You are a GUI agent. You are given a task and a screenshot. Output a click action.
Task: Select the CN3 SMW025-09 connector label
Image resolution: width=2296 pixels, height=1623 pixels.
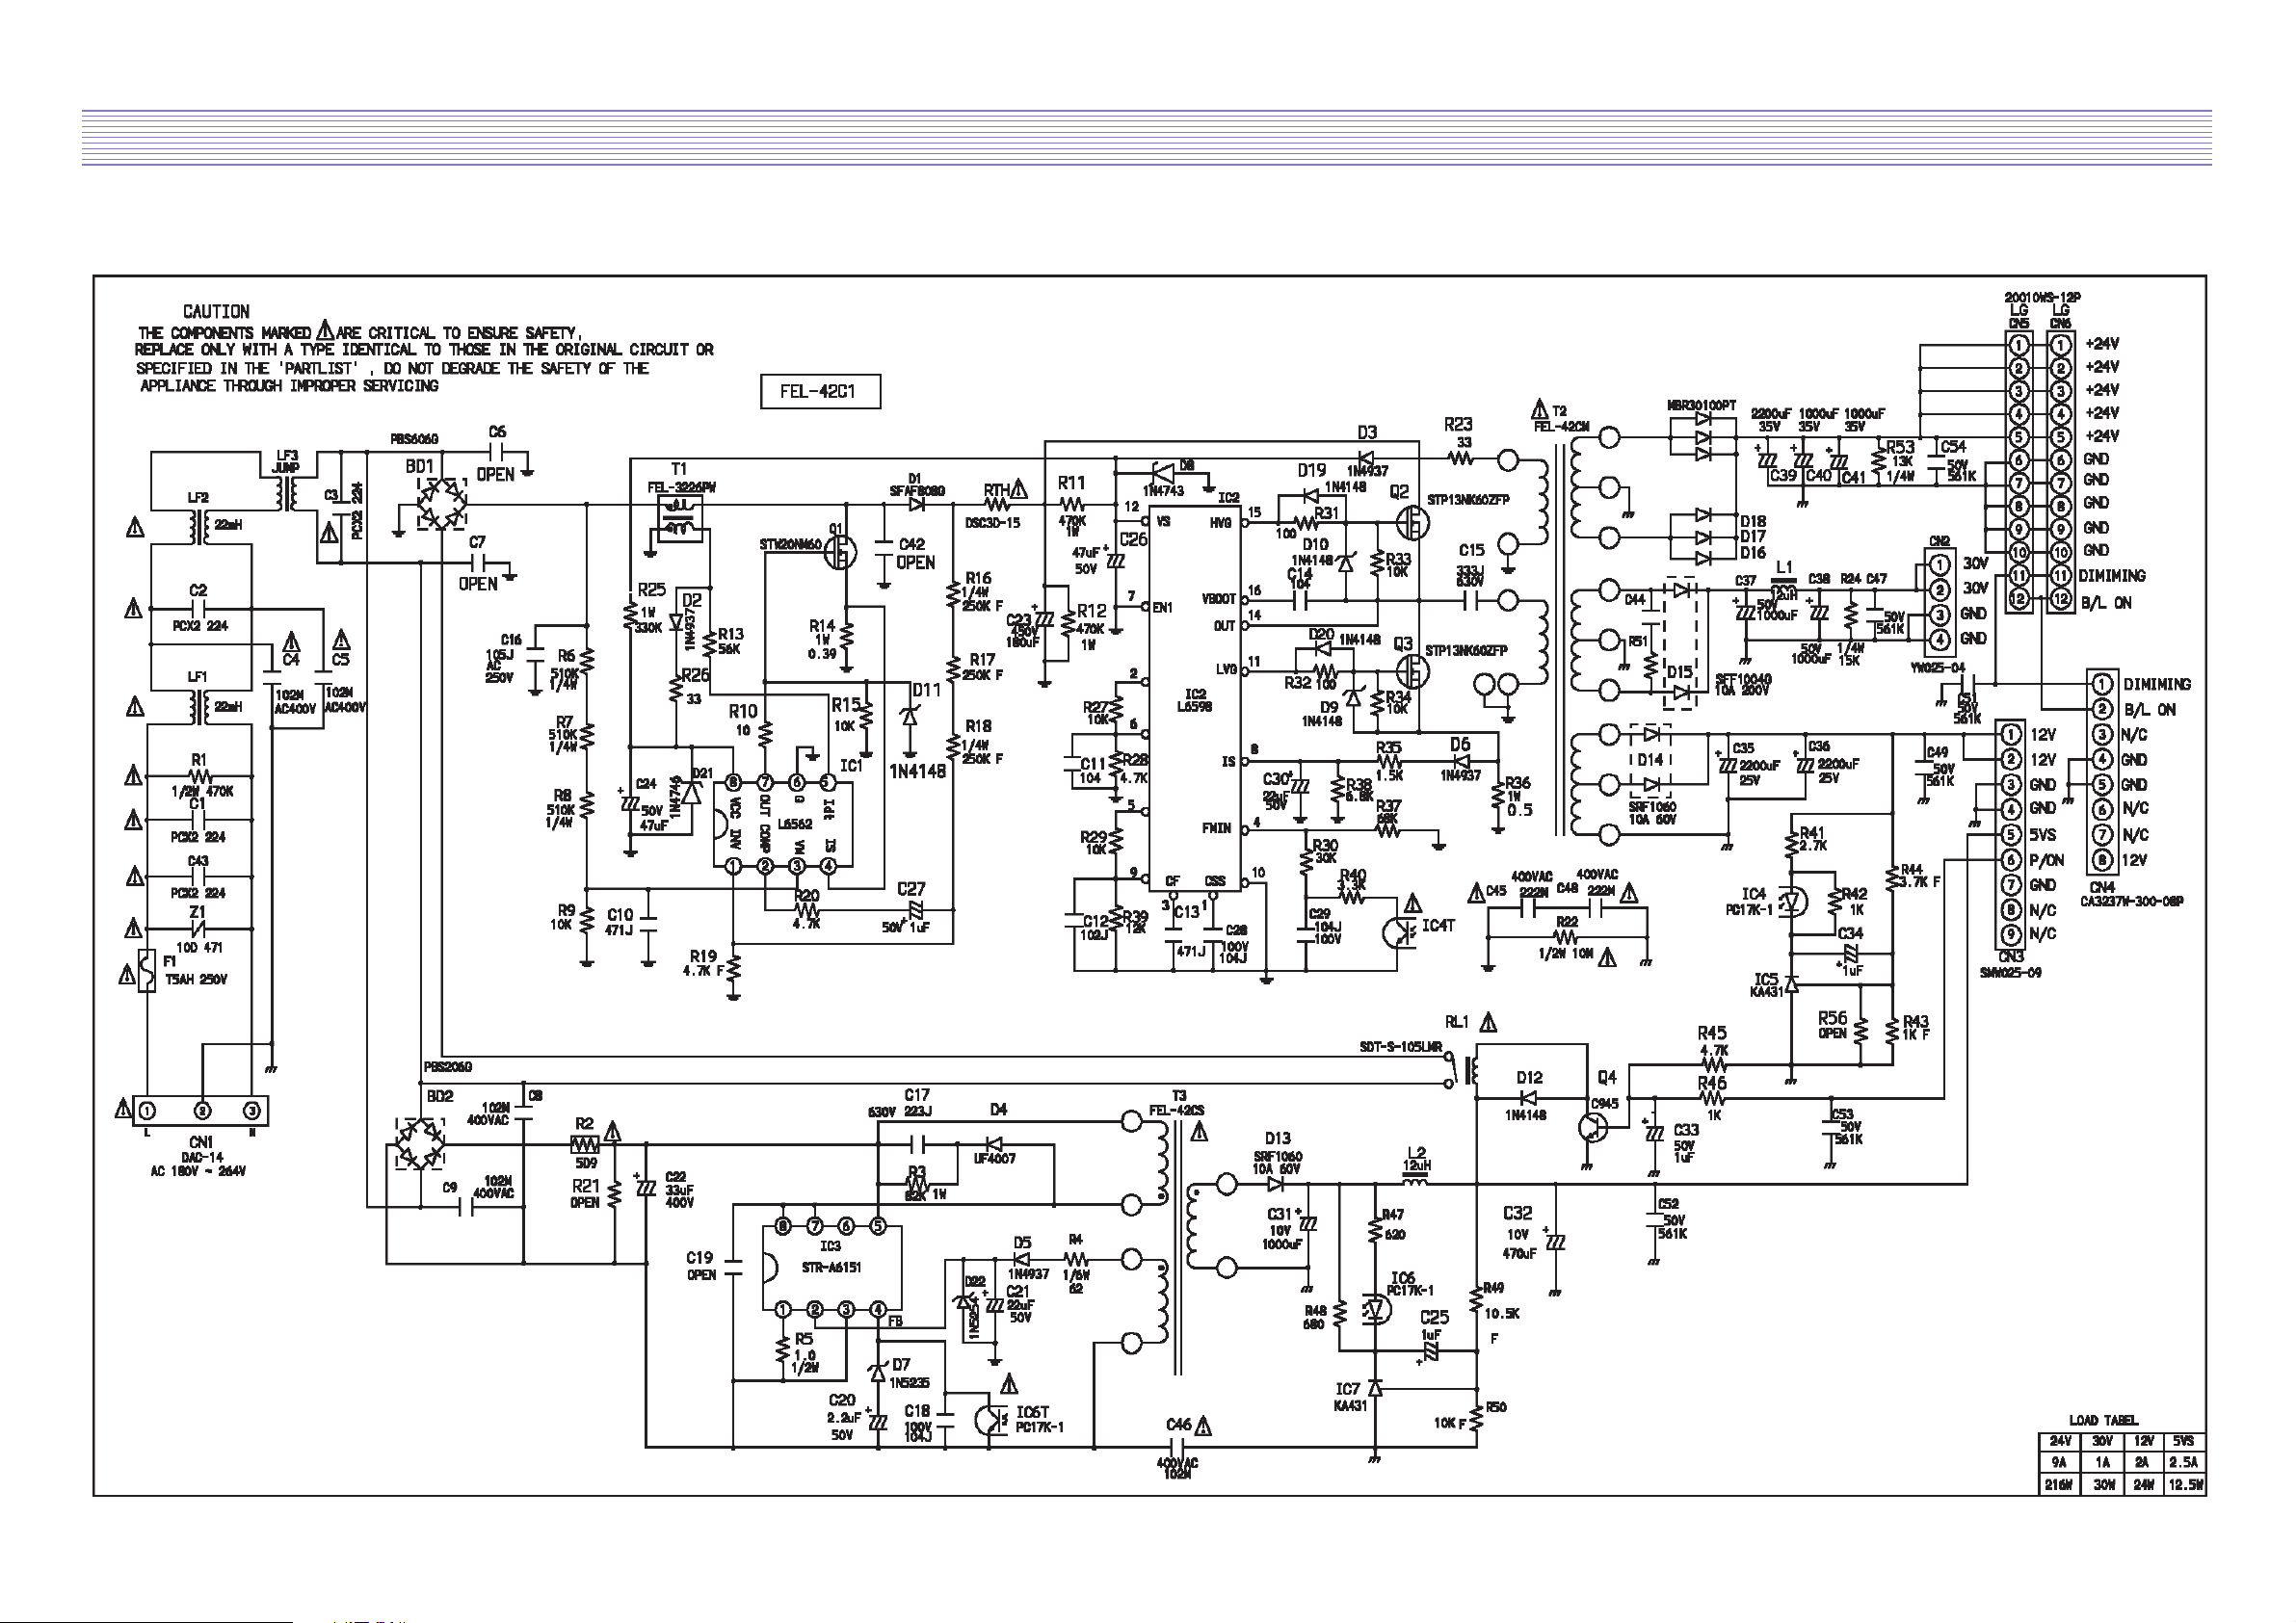tap(2010, 964)
